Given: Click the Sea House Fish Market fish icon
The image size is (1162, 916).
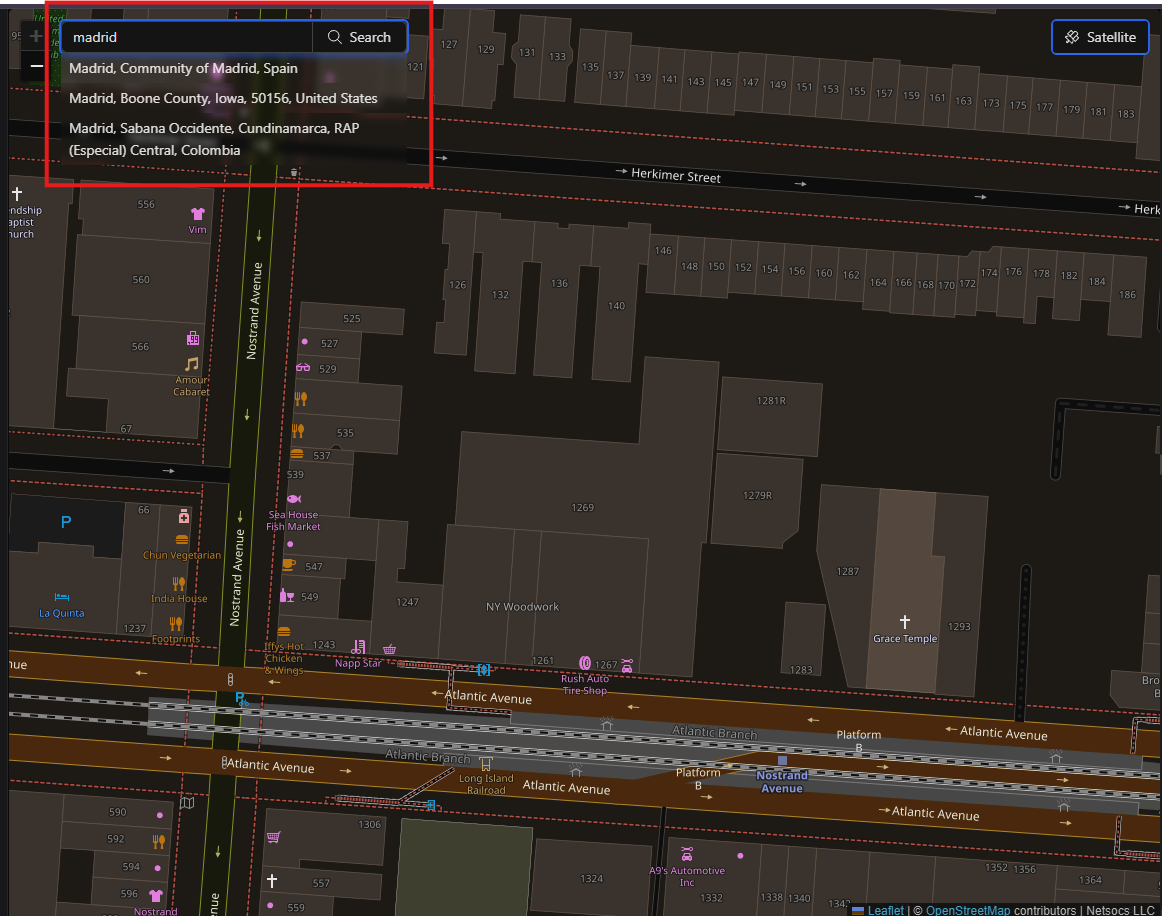Looking at the screenshot, I should tap(293, 498).
